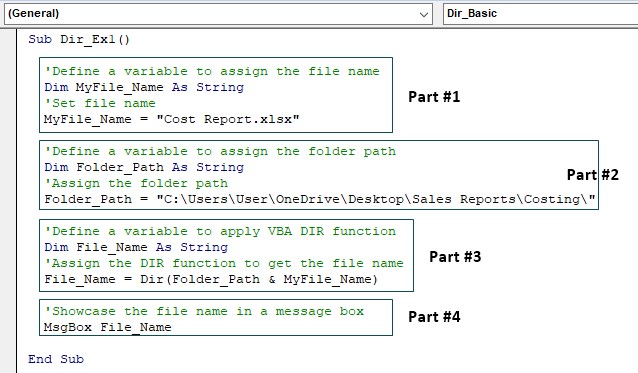Open the (General) object dropdown
The width and height of the screenshot is (638, 373).
pos(218,14)
